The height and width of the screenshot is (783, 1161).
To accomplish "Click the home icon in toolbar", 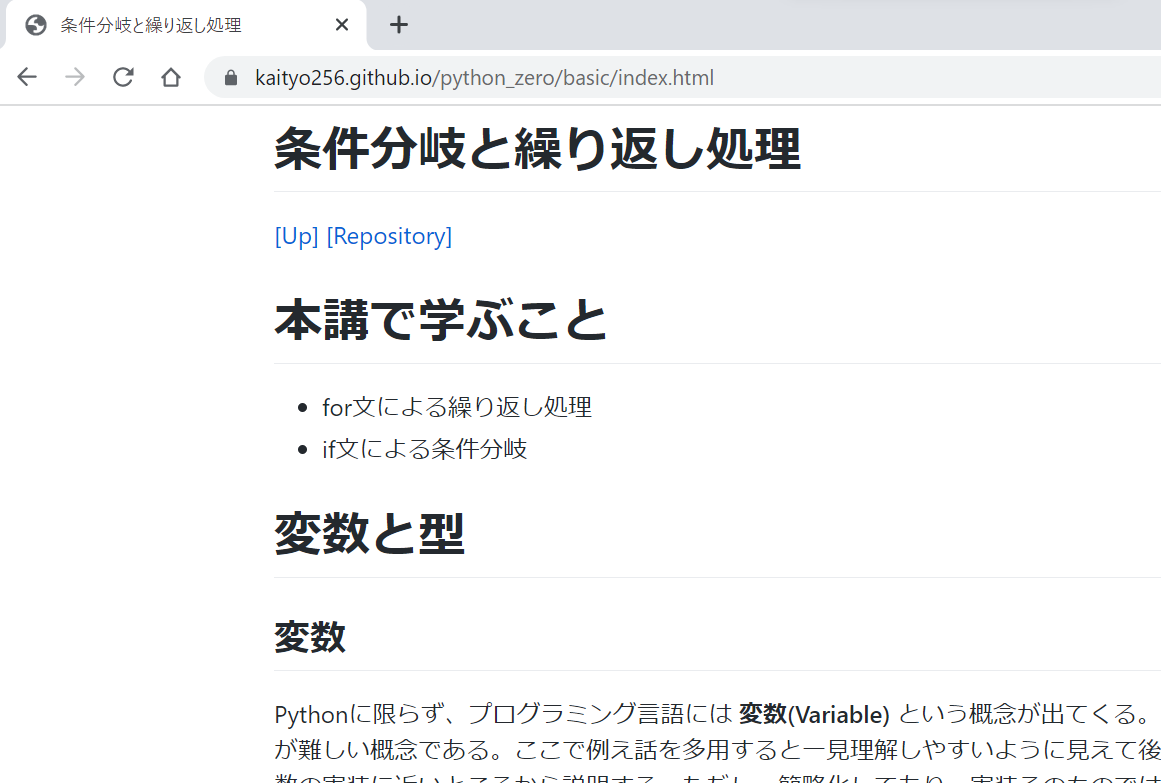I will click(170, 77).
